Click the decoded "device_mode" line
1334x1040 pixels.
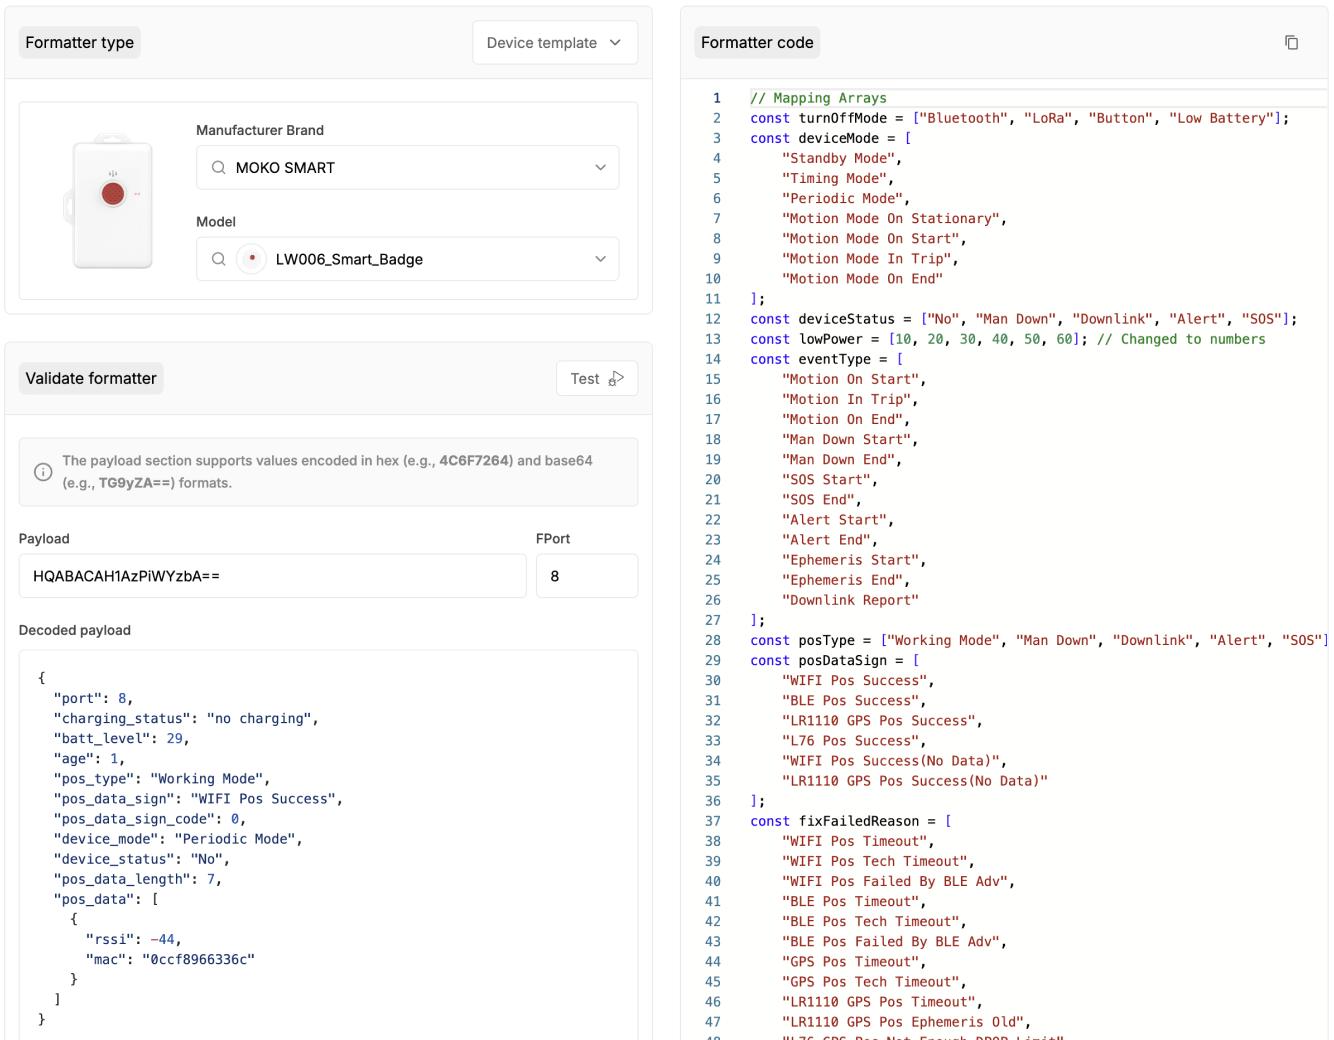click(x=178, y=839)
